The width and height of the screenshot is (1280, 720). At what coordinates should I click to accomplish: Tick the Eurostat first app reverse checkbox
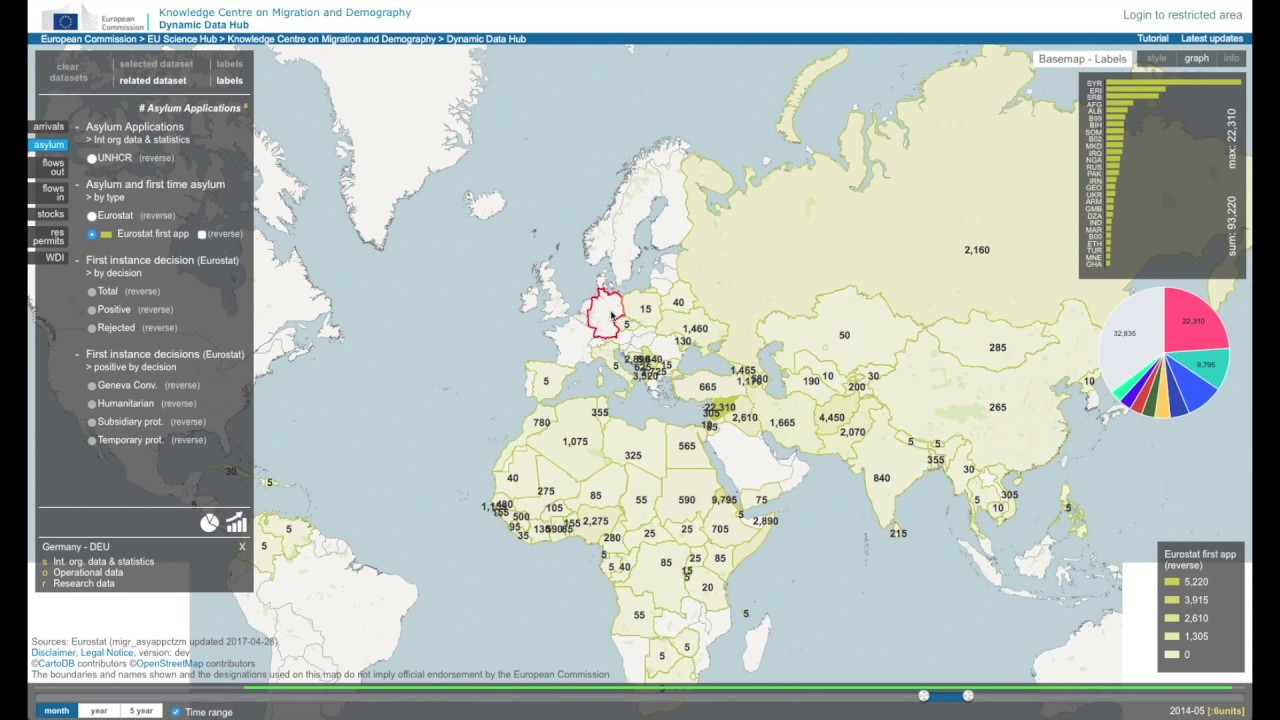(202, 234)
